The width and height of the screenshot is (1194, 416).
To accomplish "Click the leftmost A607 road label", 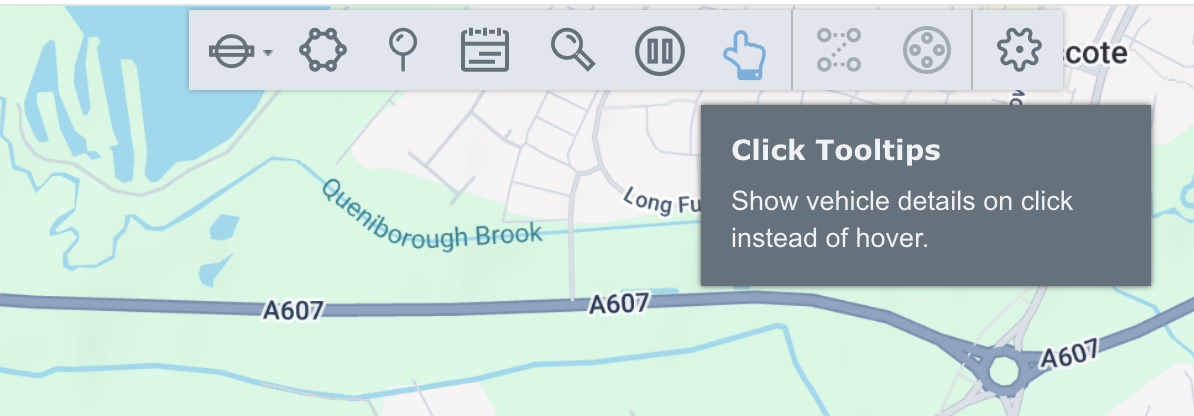I will coord(293,311).
